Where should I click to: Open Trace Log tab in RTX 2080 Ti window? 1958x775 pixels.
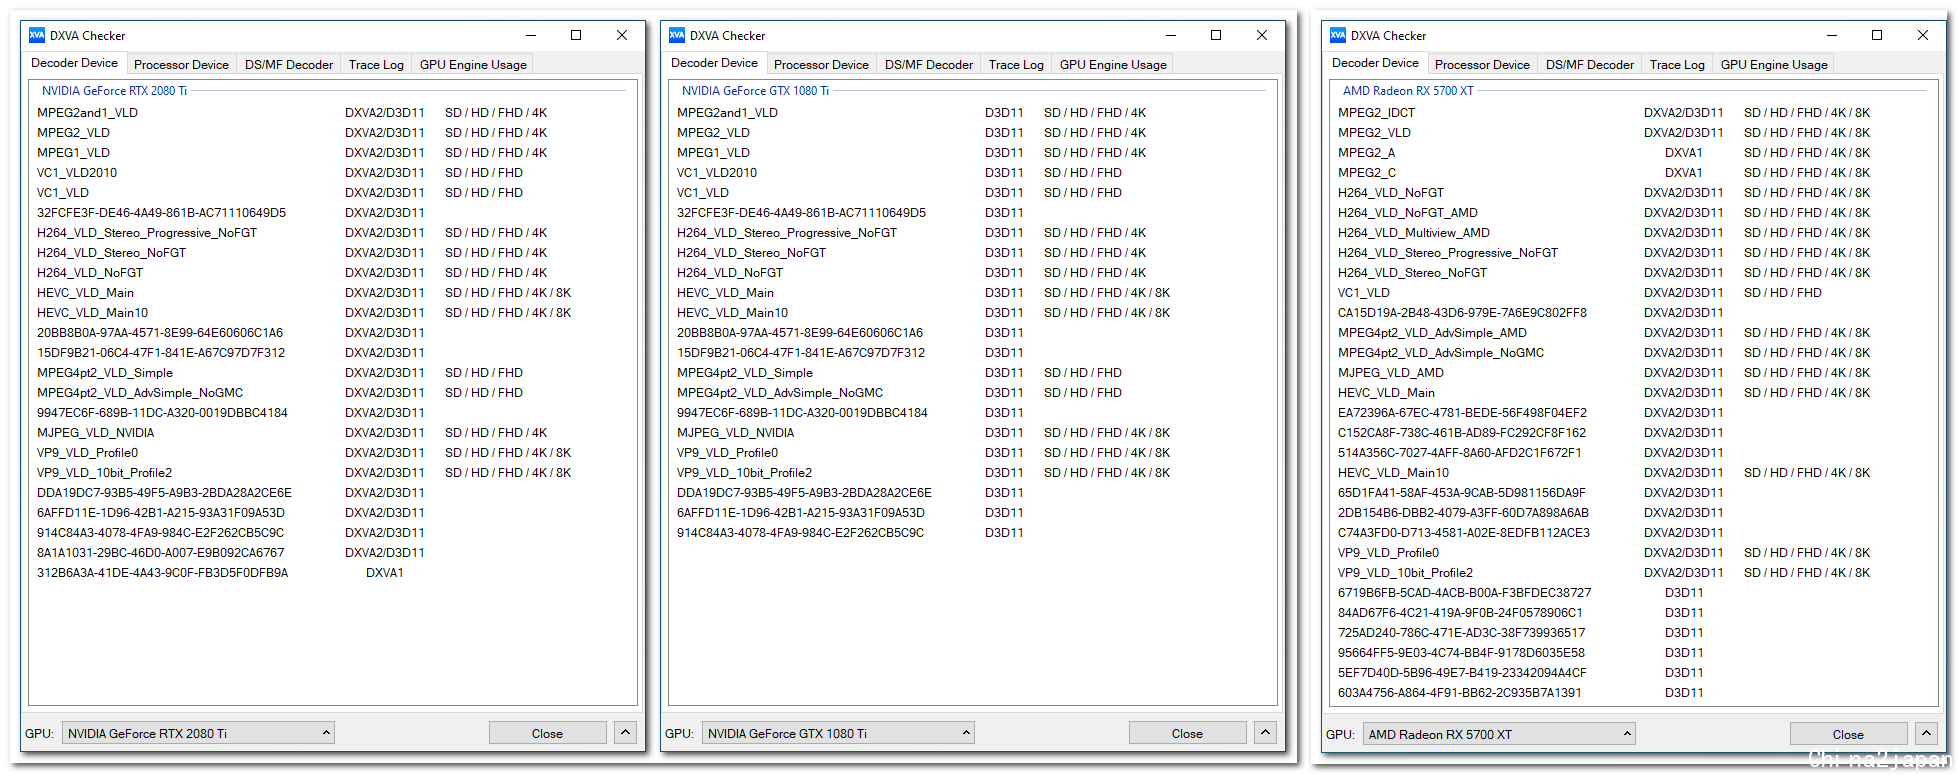[x=376, y=64]
